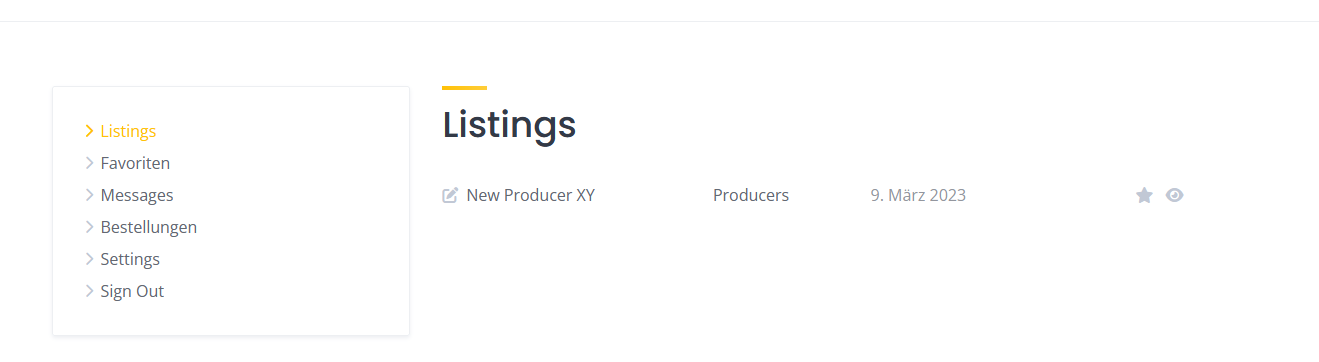Viewport: 1319px width, 362px height.
Task: Open the New Producer XY listing link
Action: tap(531, 195)
